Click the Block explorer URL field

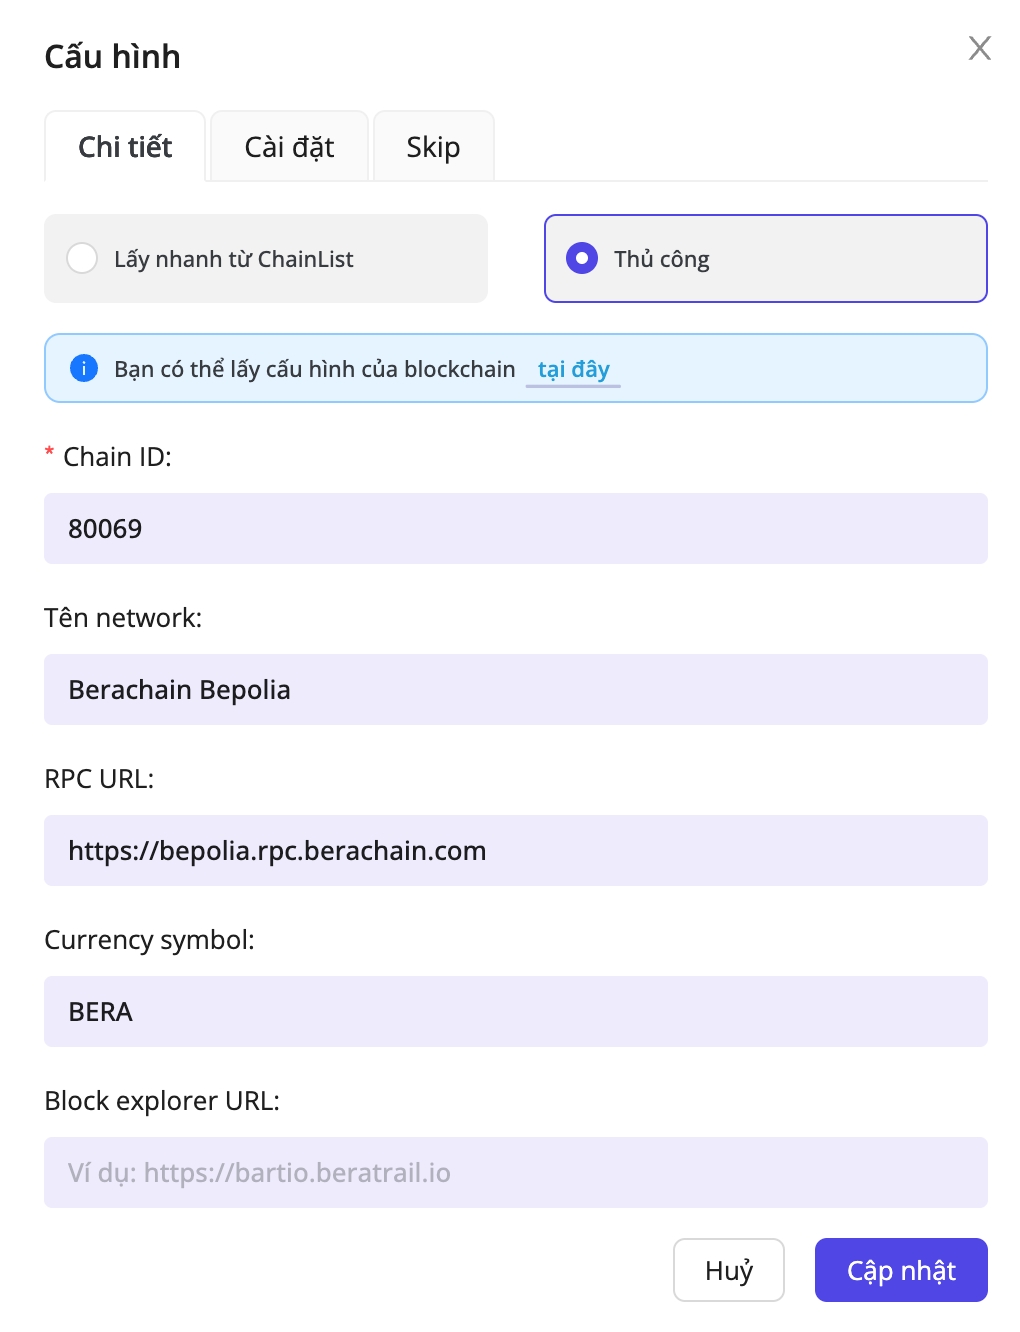[x=515, y=1172]
